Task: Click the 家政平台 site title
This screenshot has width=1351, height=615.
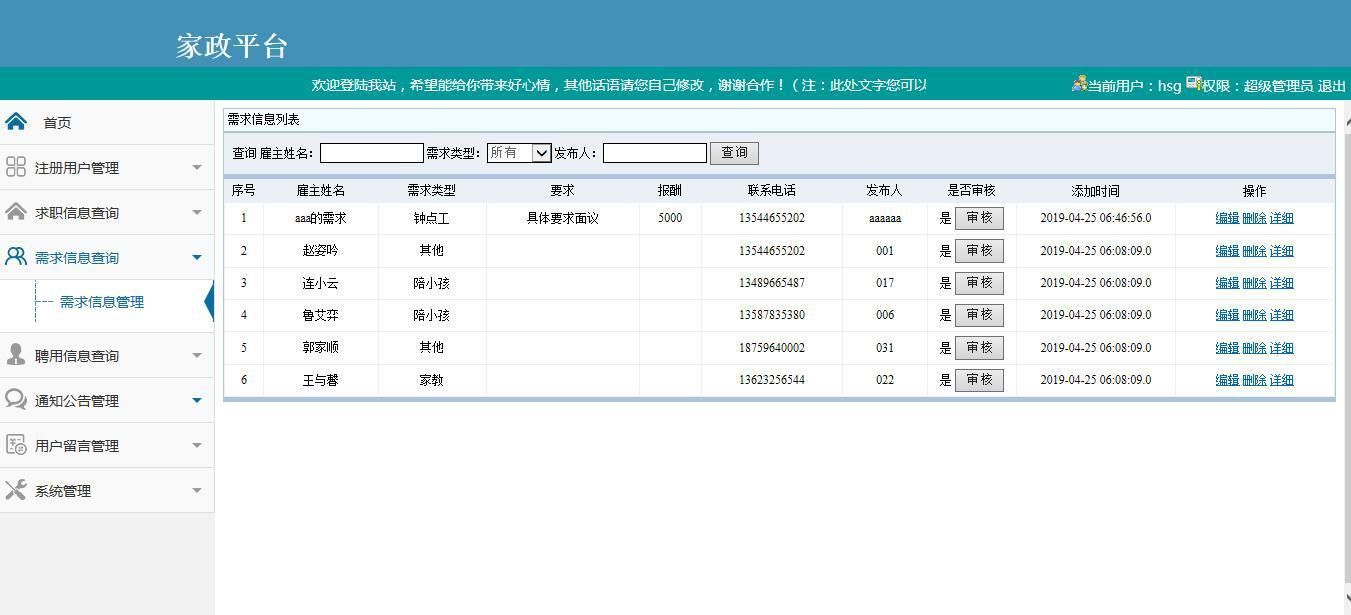Action: point(232,46)
